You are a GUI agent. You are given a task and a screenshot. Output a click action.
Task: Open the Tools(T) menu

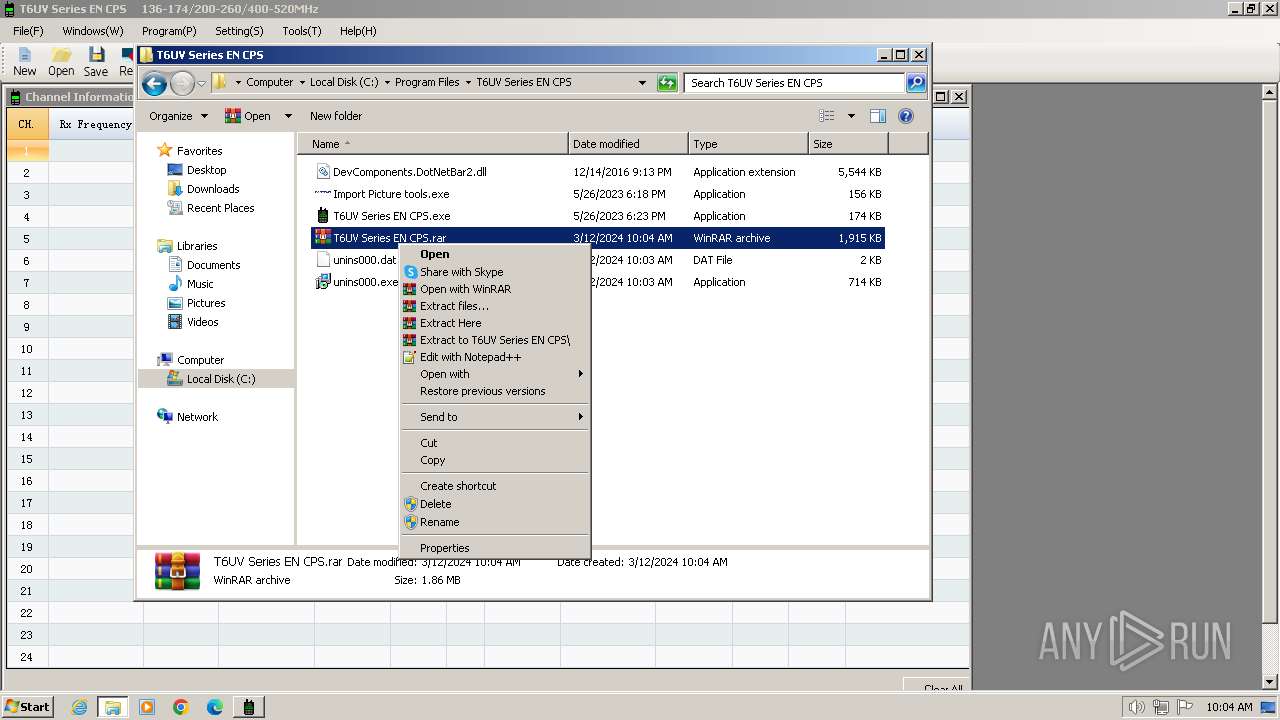point(302,31)
